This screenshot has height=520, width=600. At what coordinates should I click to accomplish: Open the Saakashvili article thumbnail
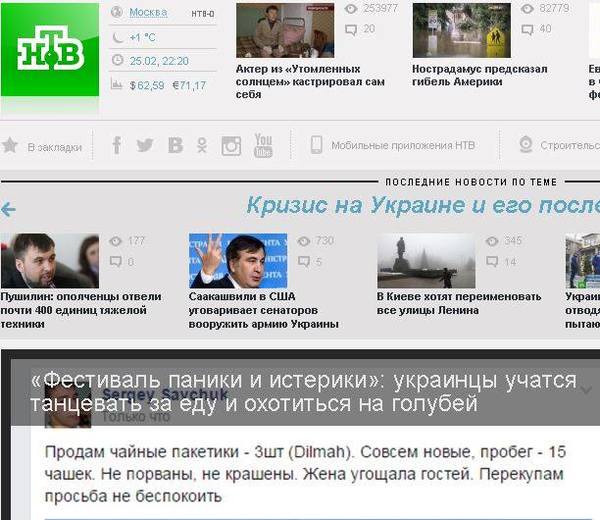point(238,261)
